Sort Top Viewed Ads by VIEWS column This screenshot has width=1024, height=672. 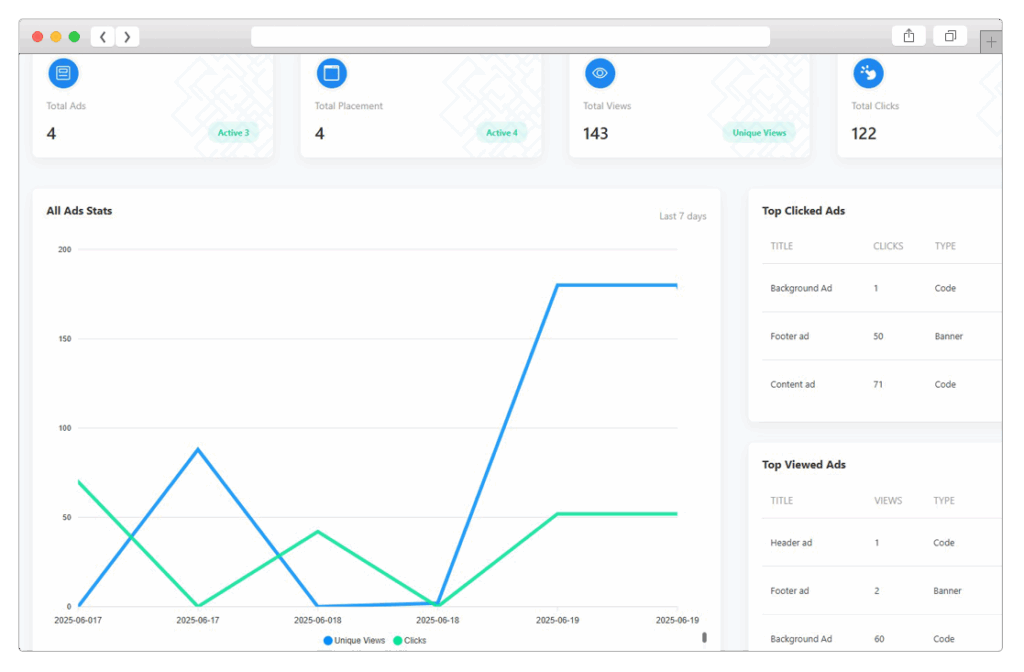[x=888, y=501]
